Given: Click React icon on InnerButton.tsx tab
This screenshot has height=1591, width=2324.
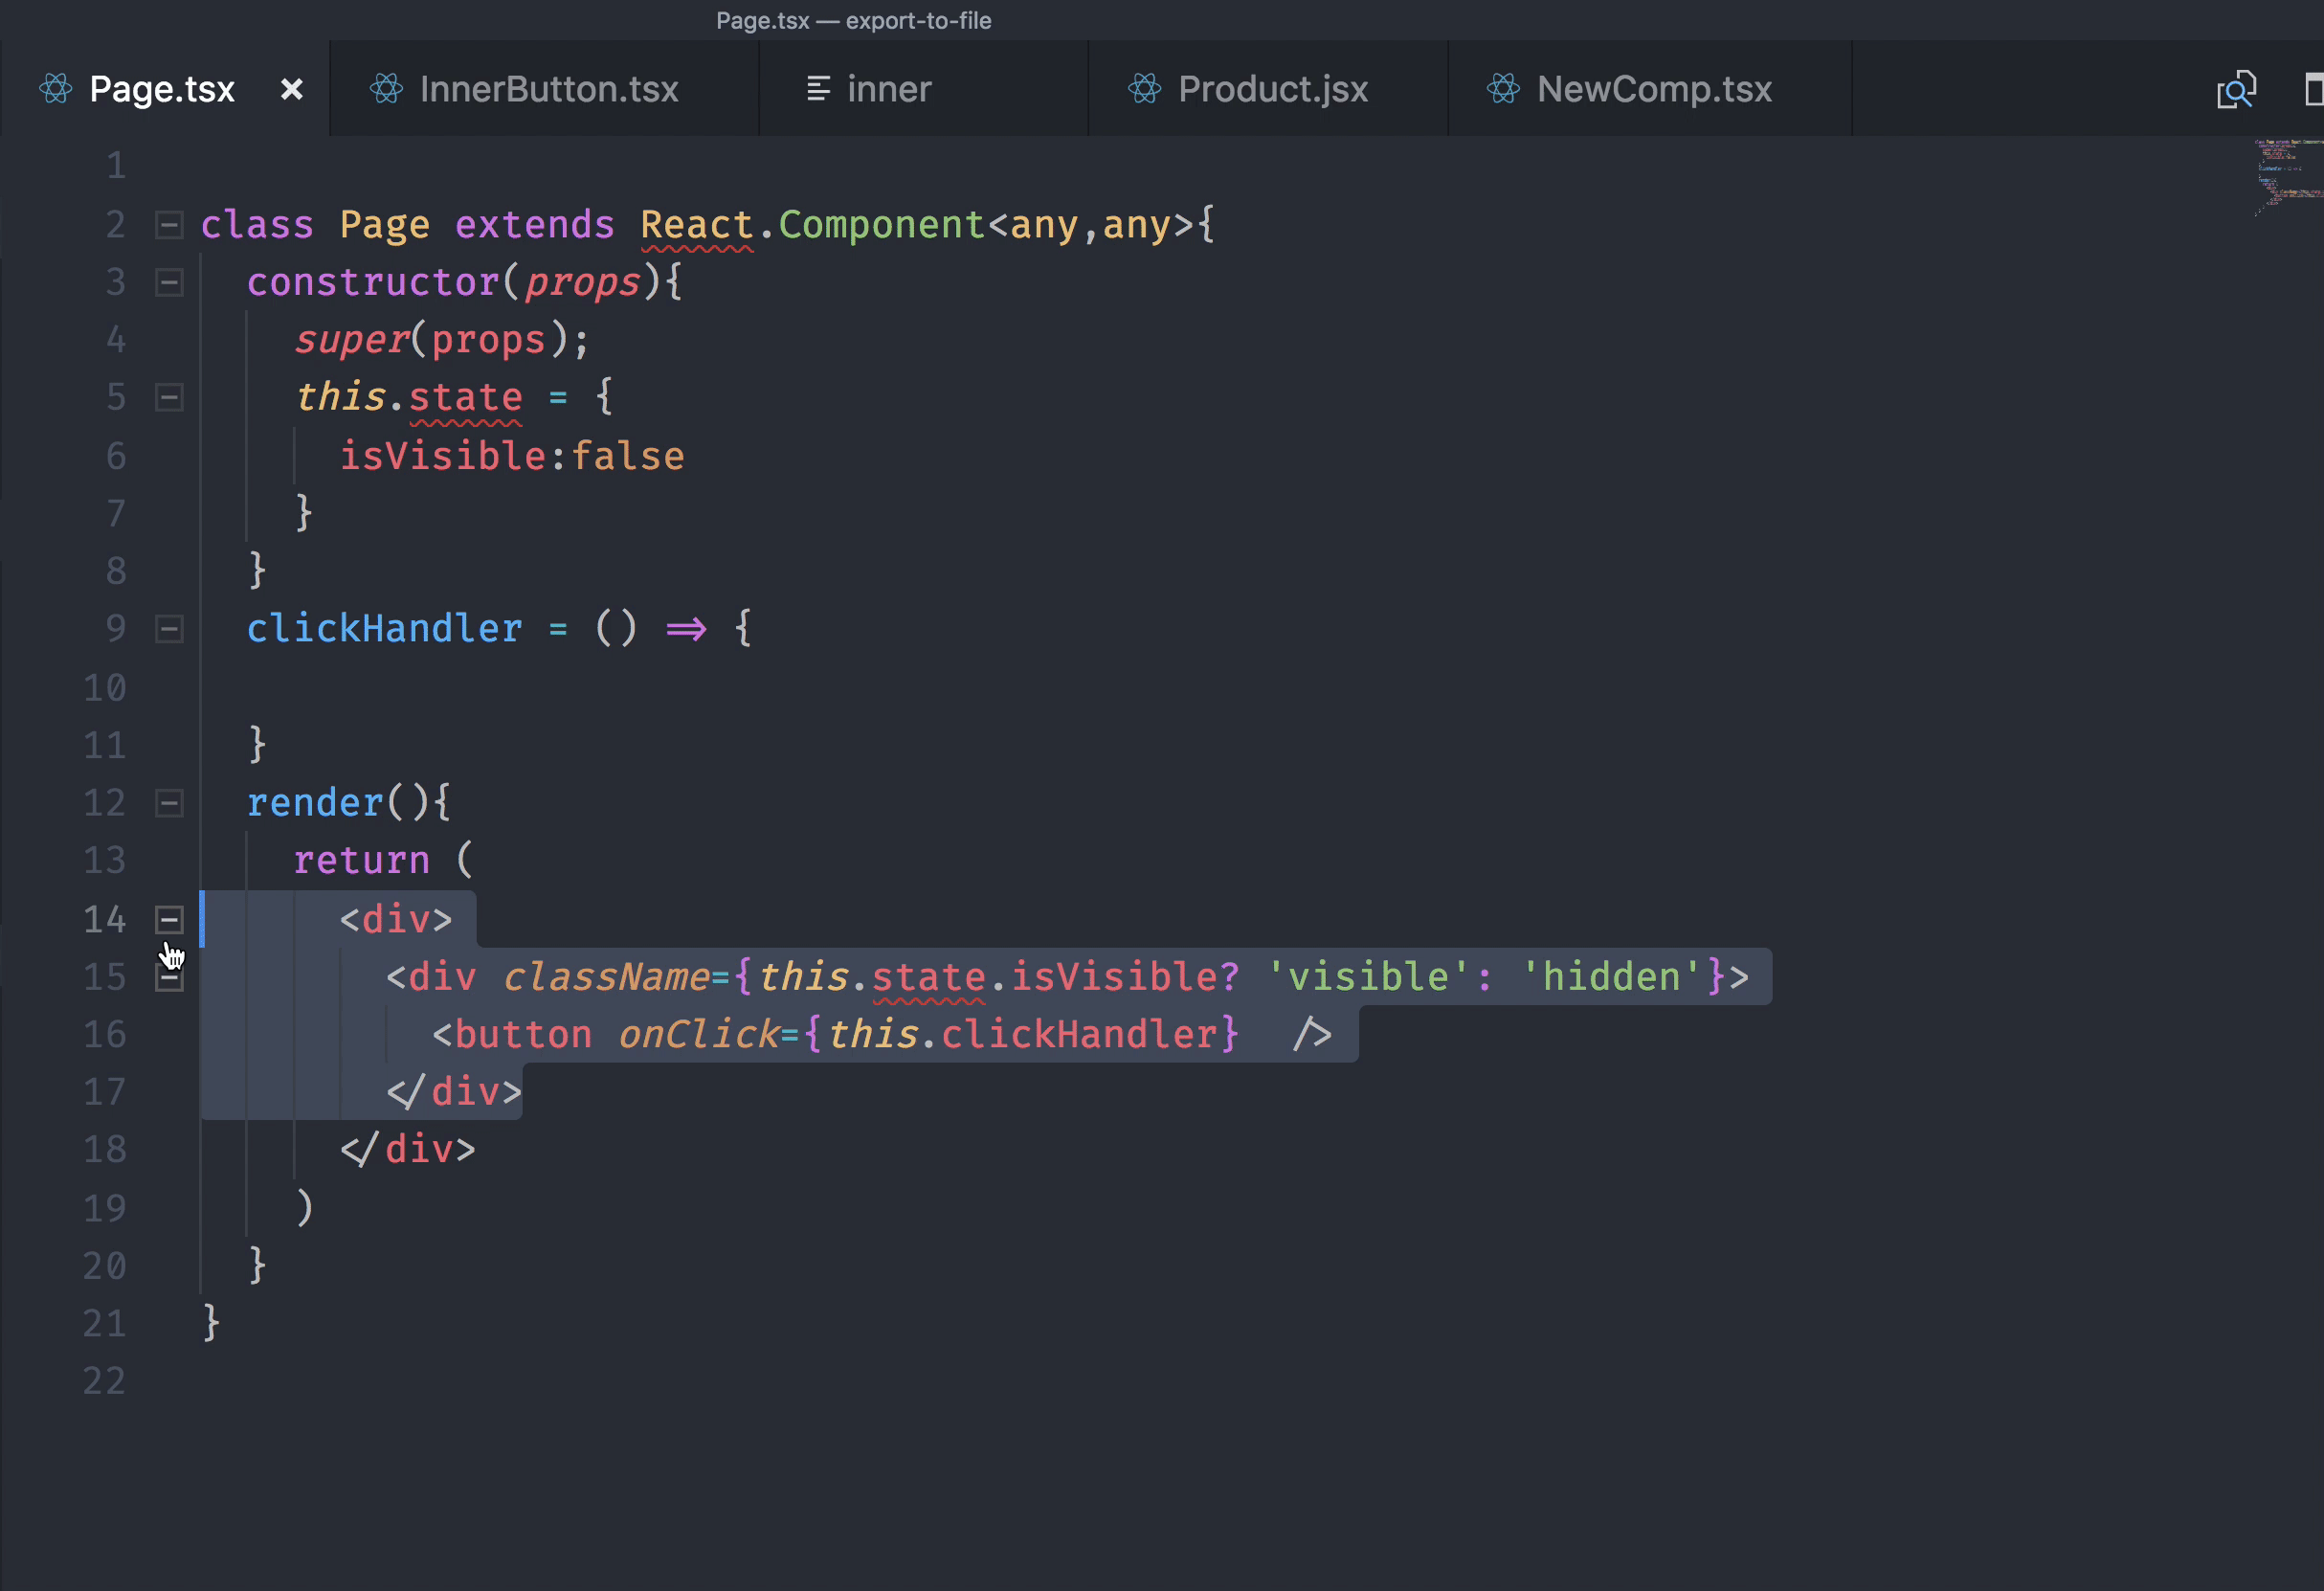Looking at the screenshot, I should [386, 89].
